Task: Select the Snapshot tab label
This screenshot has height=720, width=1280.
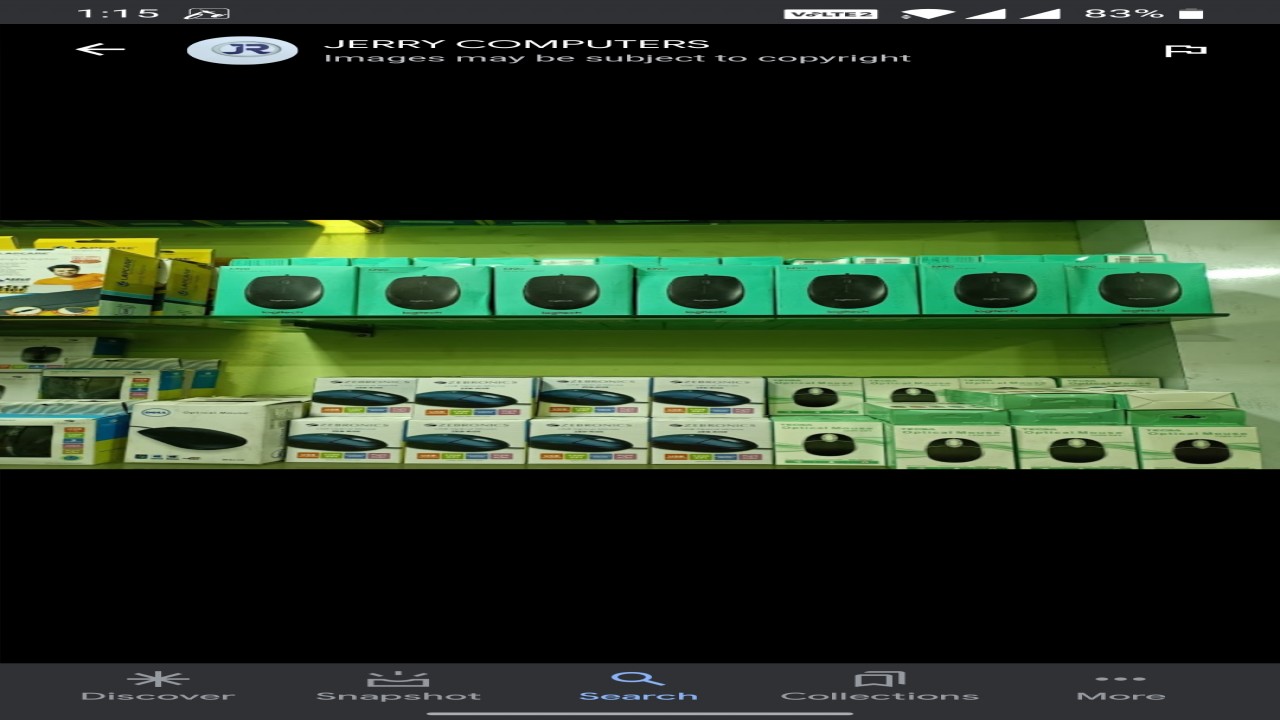Action: [x=398, y=696]
